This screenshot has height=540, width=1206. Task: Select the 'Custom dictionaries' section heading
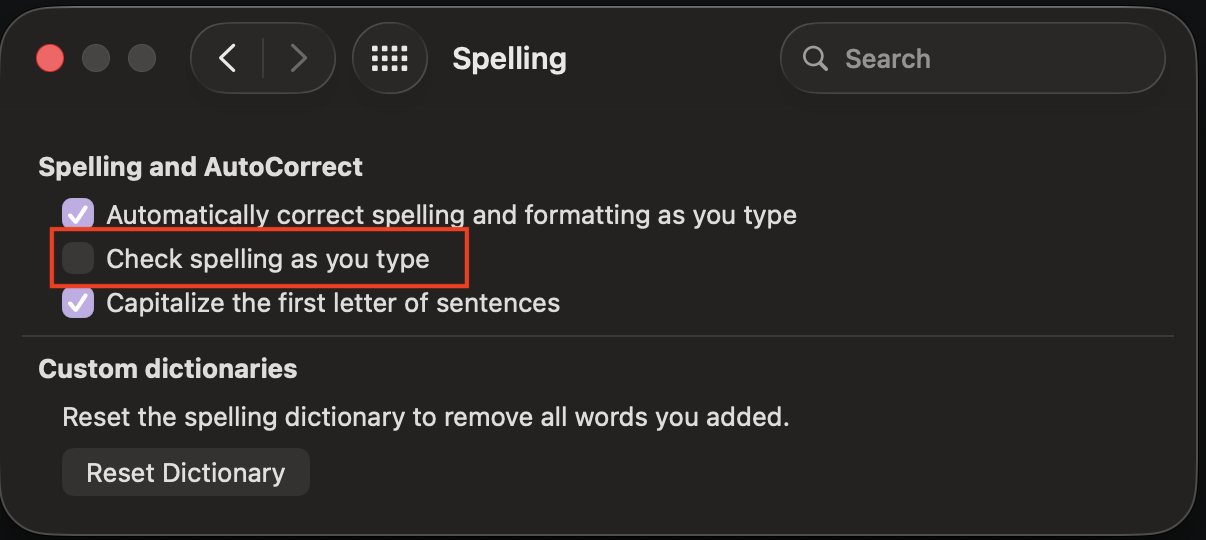[x=168, y=369]
